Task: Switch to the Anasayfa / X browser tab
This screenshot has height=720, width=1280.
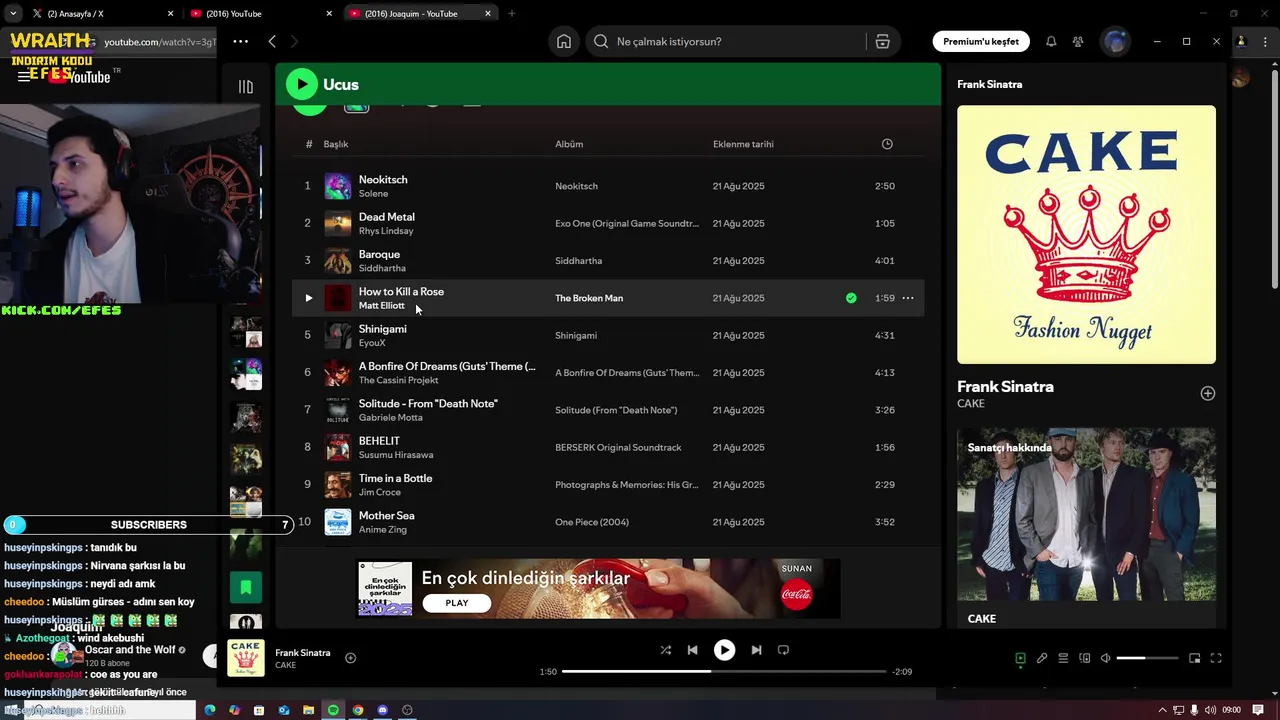Action: click(x=101, y=13)
